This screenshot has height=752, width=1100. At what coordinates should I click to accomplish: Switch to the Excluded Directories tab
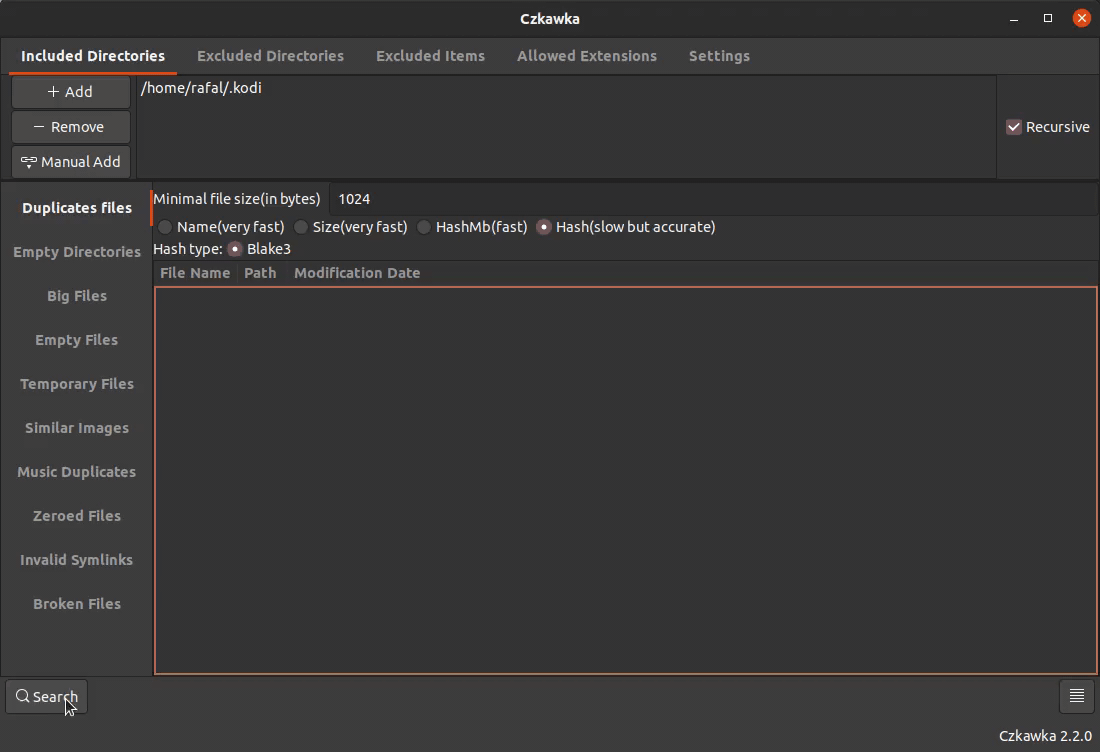[270, 56]
